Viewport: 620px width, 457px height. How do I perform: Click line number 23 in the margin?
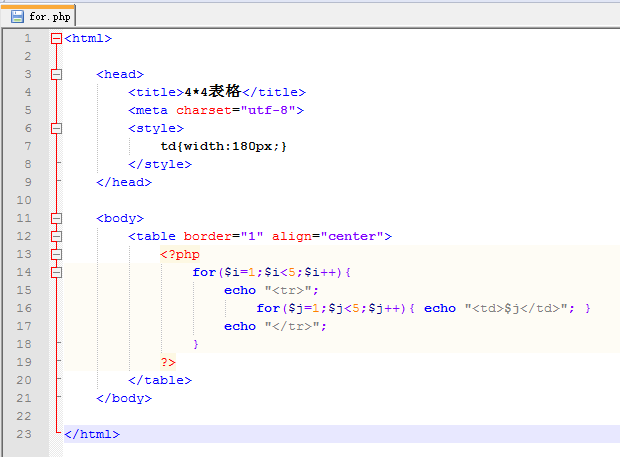point(24,434)
